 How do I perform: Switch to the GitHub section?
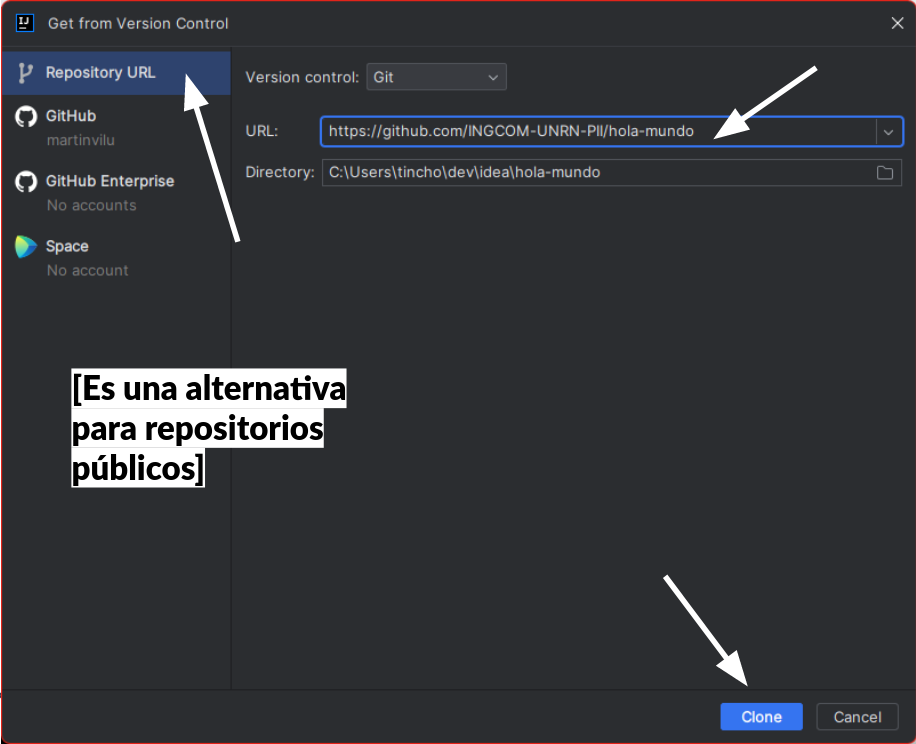pyautogui.click(x=71, y=116)
